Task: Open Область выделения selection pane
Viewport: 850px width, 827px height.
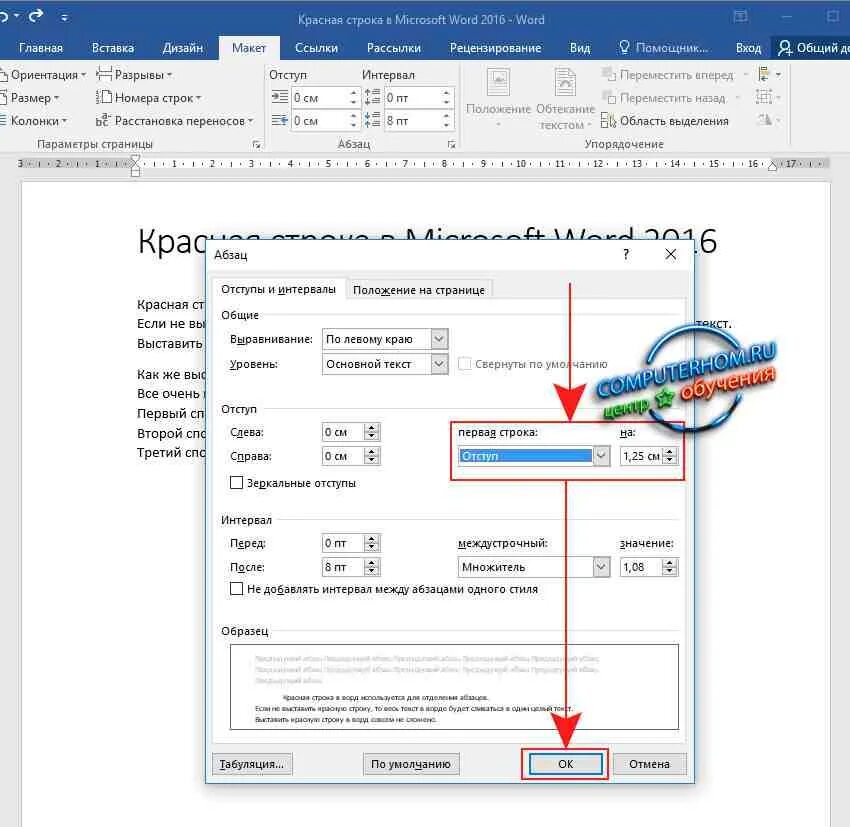Action: [x=665, y=121]
